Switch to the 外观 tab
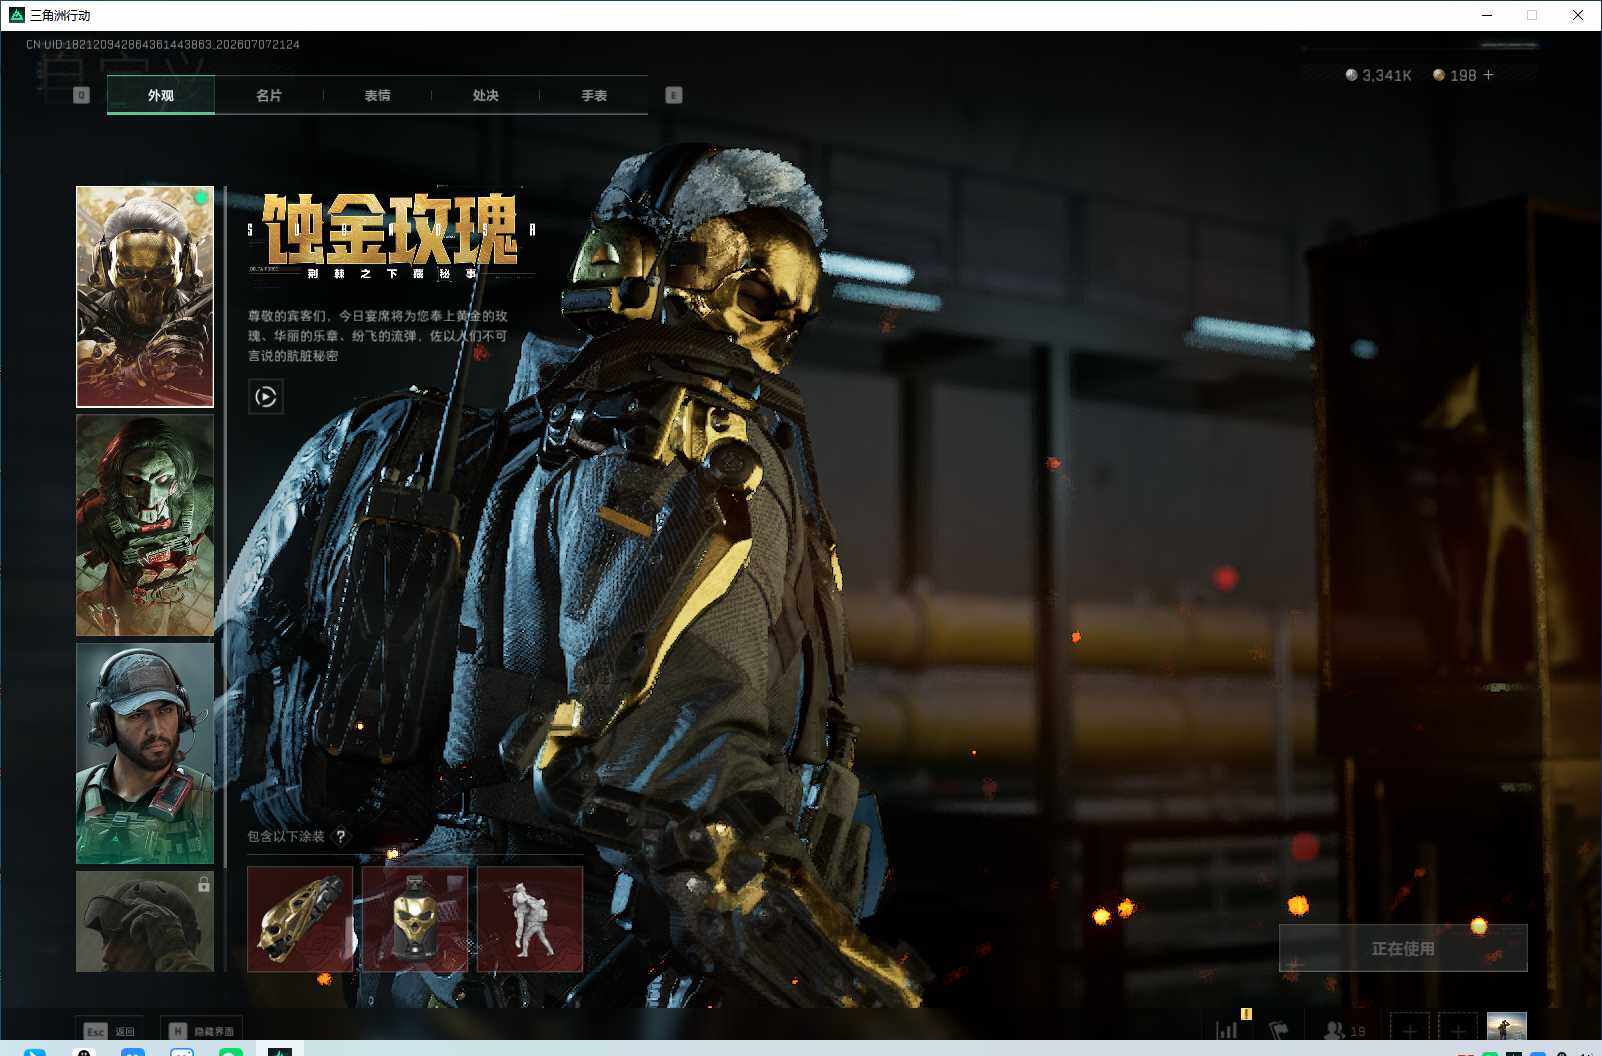 pyautogui.click(x=160, y=95)
